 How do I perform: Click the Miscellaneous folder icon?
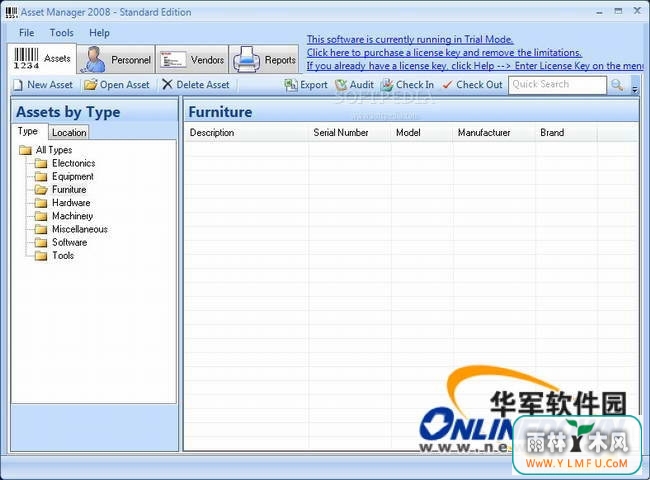(x=41, y=229)
